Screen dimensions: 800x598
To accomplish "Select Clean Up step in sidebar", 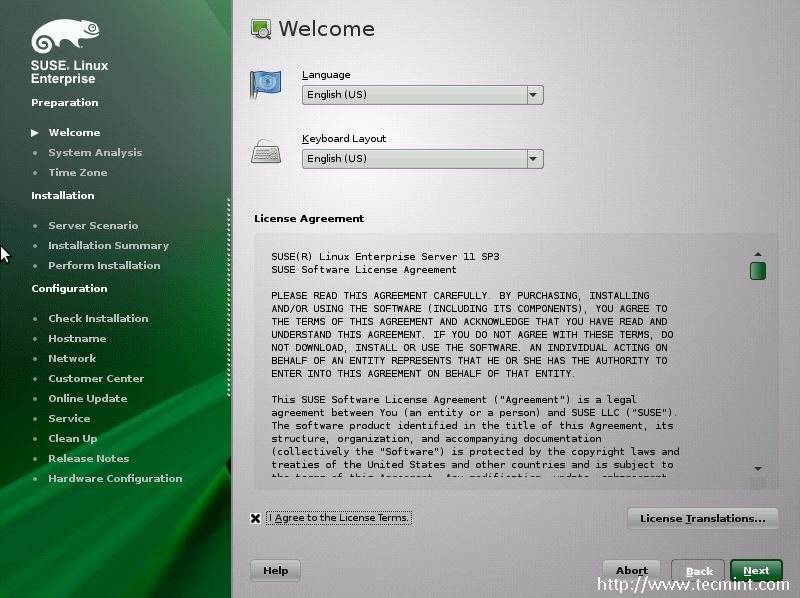I will (72, 438).
